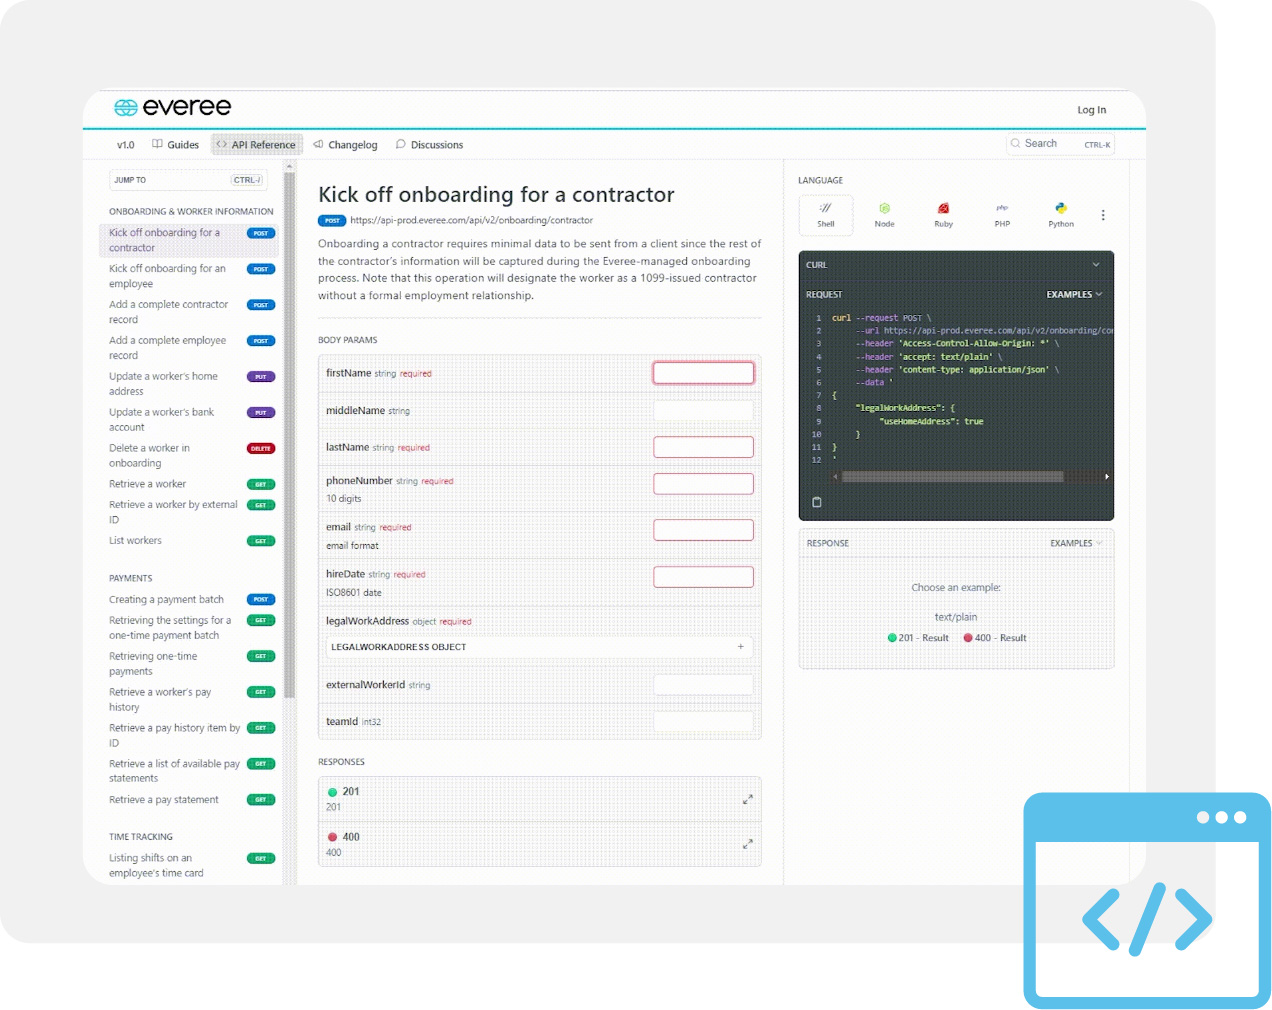The width and height of the screenshot is (1272, 1010).
Task: Click the 400 response row
Action: pyautogui.click(x=539, y=844)
